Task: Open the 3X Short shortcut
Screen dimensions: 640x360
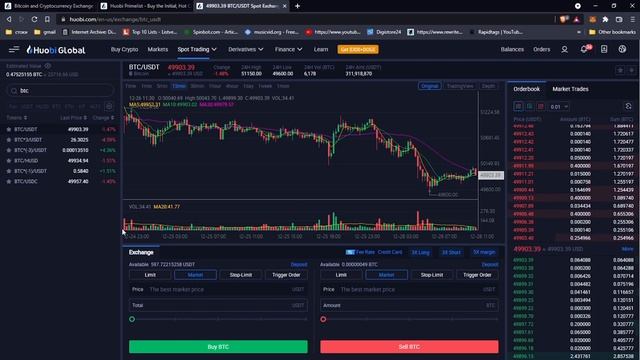Action: (x=451, y=252)
